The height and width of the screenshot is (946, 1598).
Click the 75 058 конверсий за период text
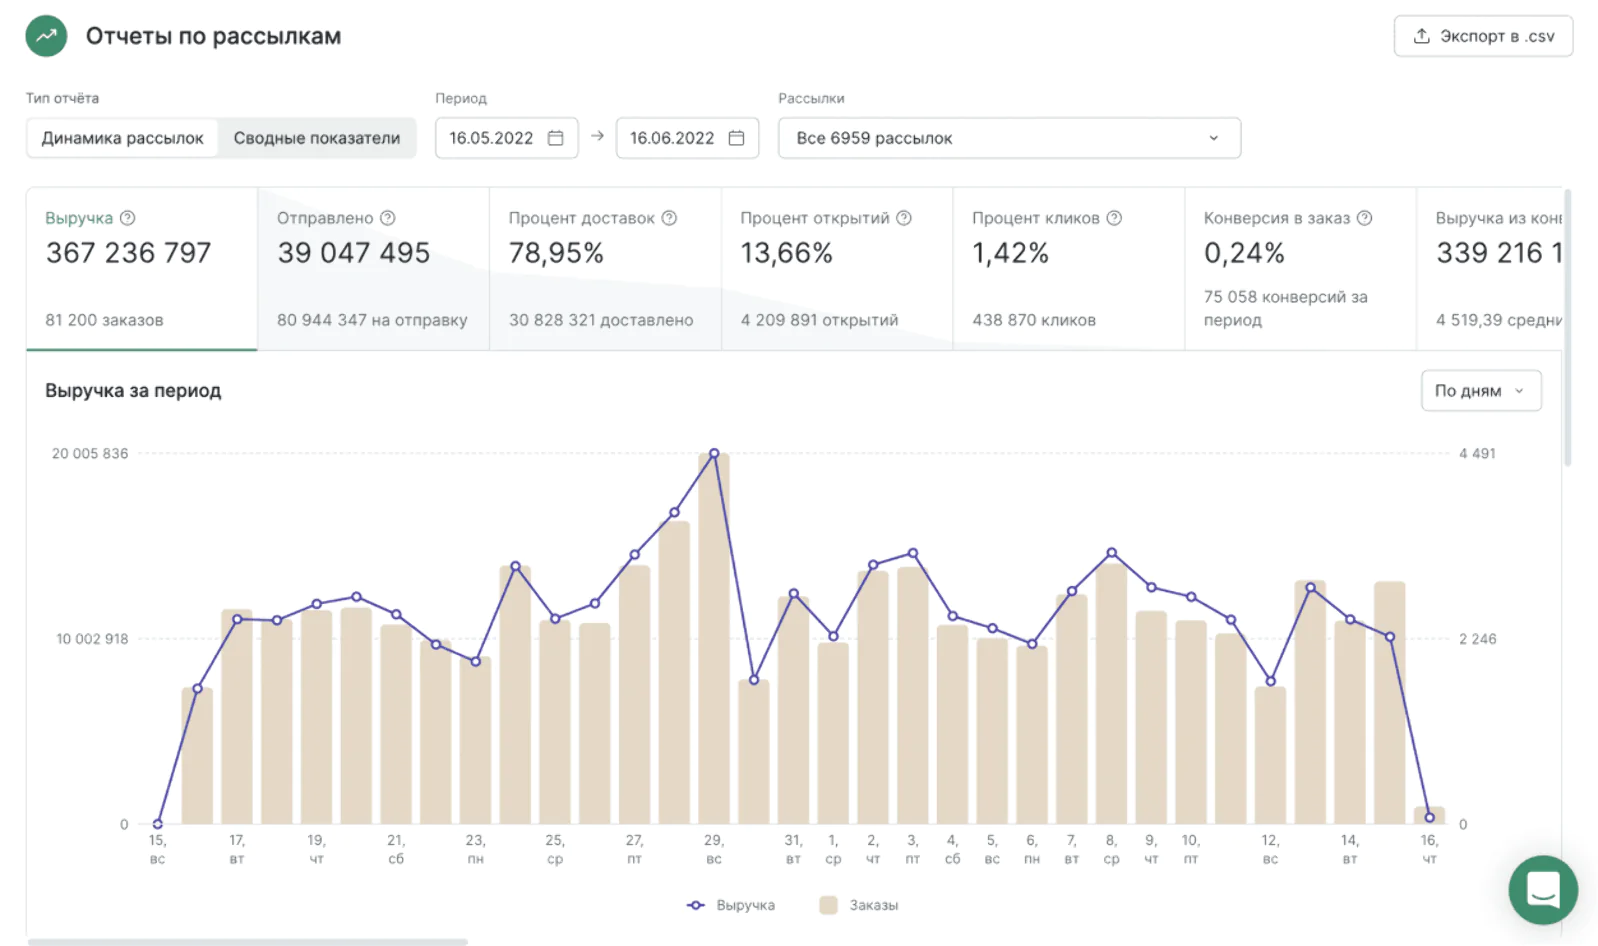pos(1286,308)
